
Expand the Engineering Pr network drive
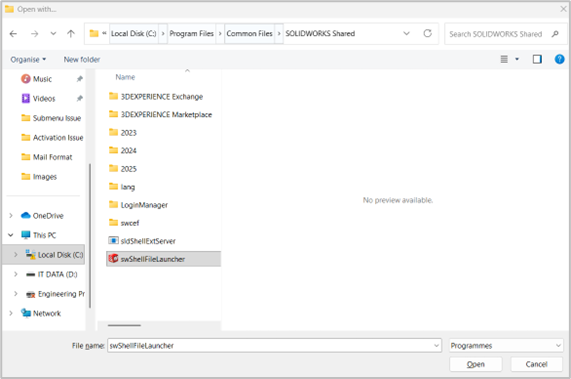pyautogui.click(x=16, y=293)
